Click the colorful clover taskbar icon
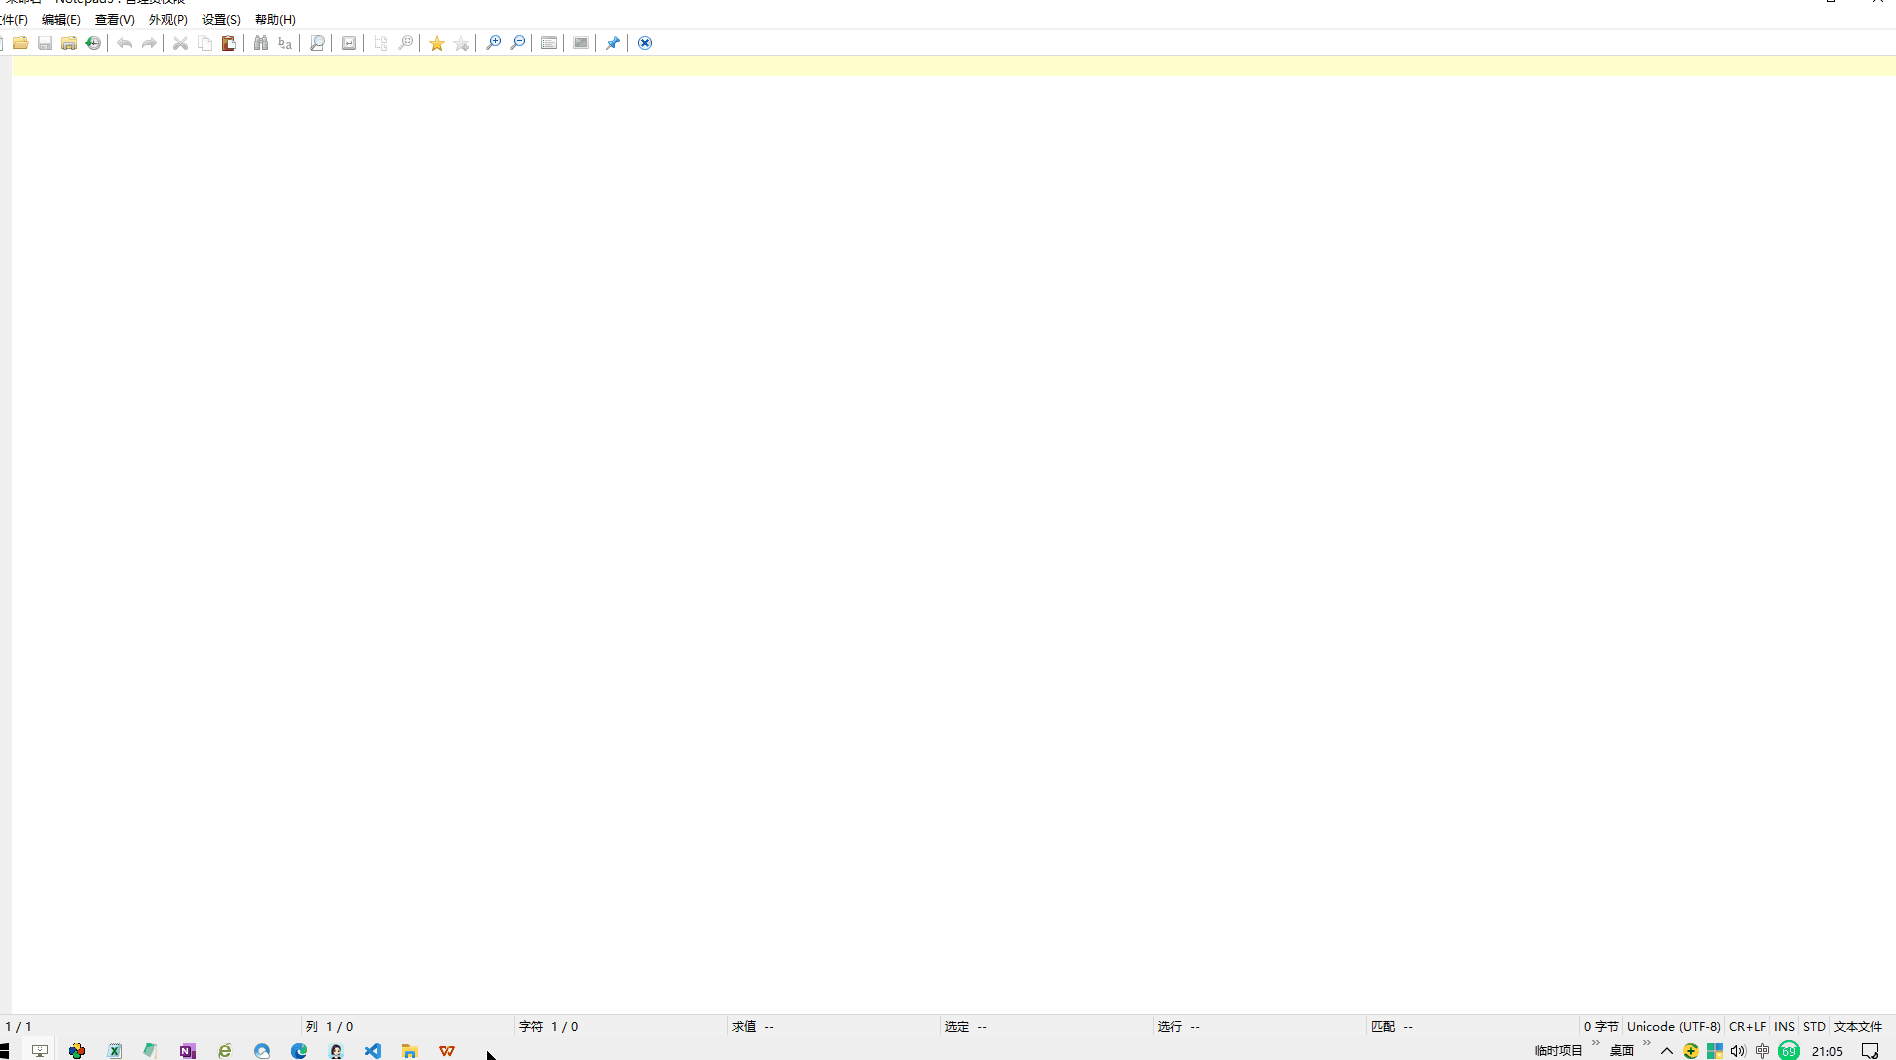Image resolution: width=1896 pixels, height=1060 pixels. click(77, 1051)
